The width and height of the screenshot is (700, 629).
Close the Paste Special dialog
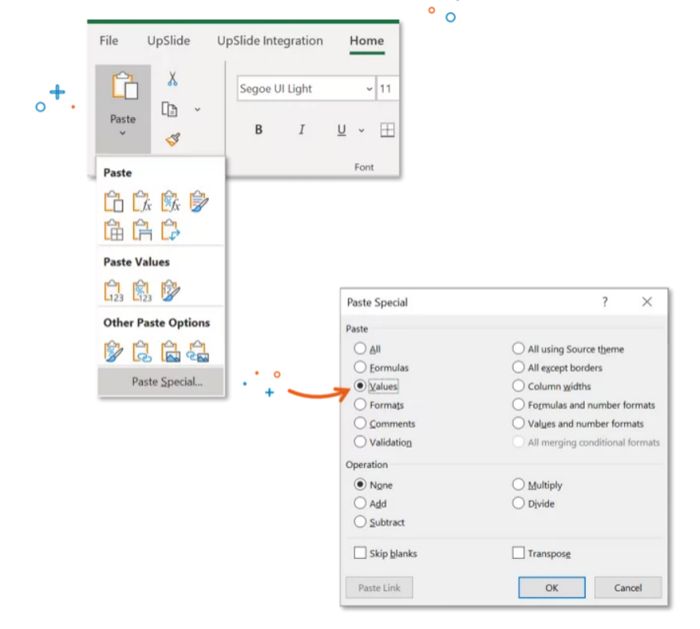[x=647, y=302]
